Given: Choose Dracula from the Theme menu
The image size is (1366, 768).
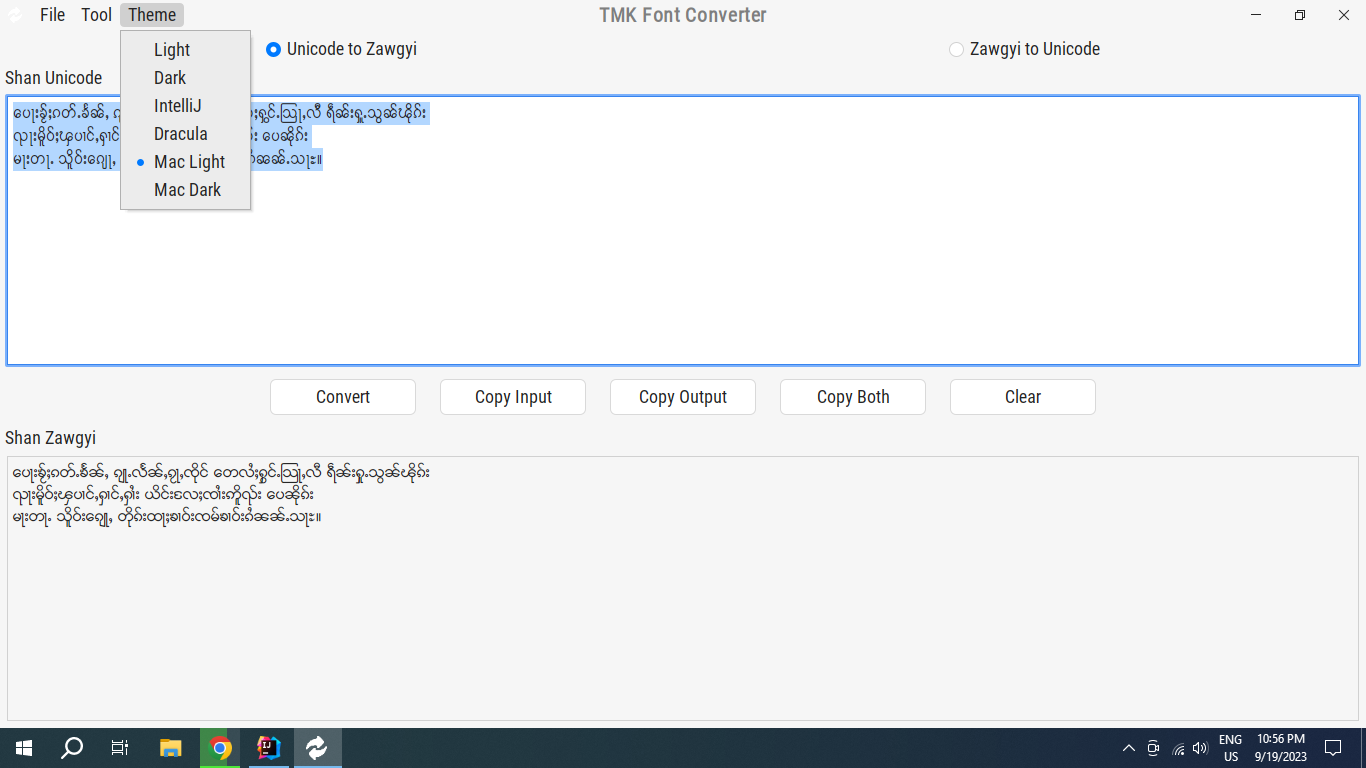Looking at the screenshot, I should pyautogui.click(x=181, y=133).
